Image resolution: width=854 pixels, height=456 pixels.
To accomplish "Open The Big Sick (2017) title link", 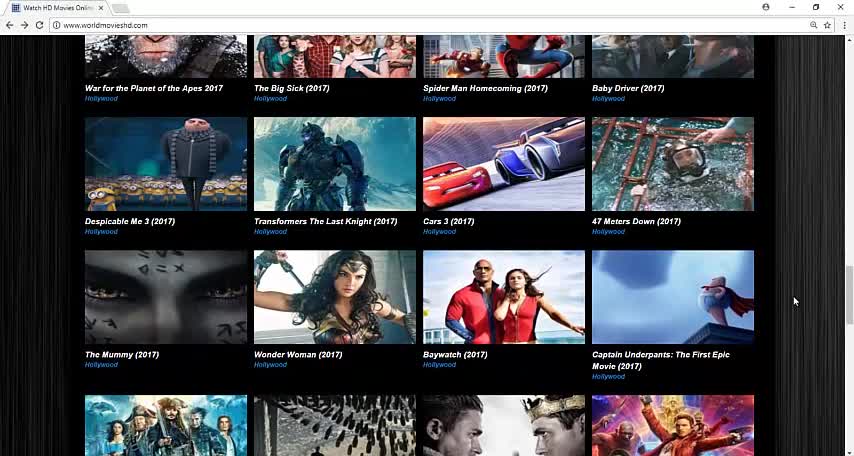I will click(x=291, y=88).
